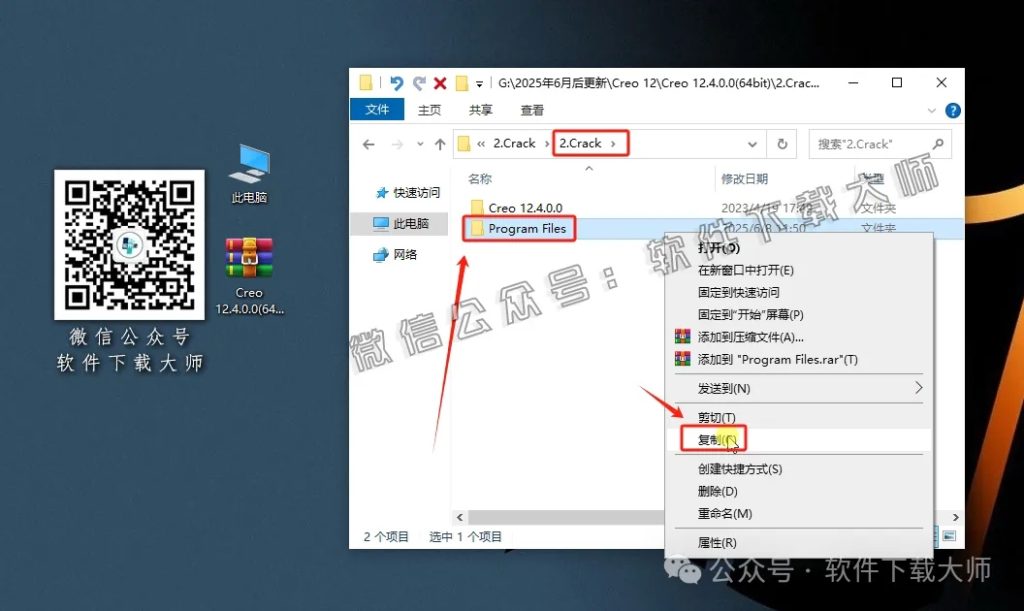Viewport: 1024px width, 611px height.
Task: Select 此电脑 in navigation pane
Action: coord(400,223)
